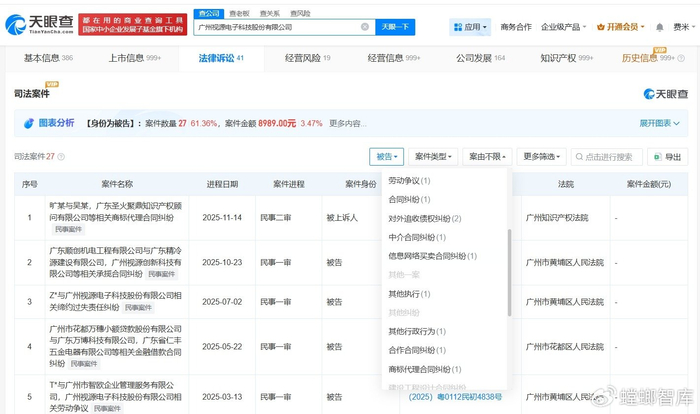Click help icon beside 司法案件 27
The image size is (700, 414).
(62, 157)
